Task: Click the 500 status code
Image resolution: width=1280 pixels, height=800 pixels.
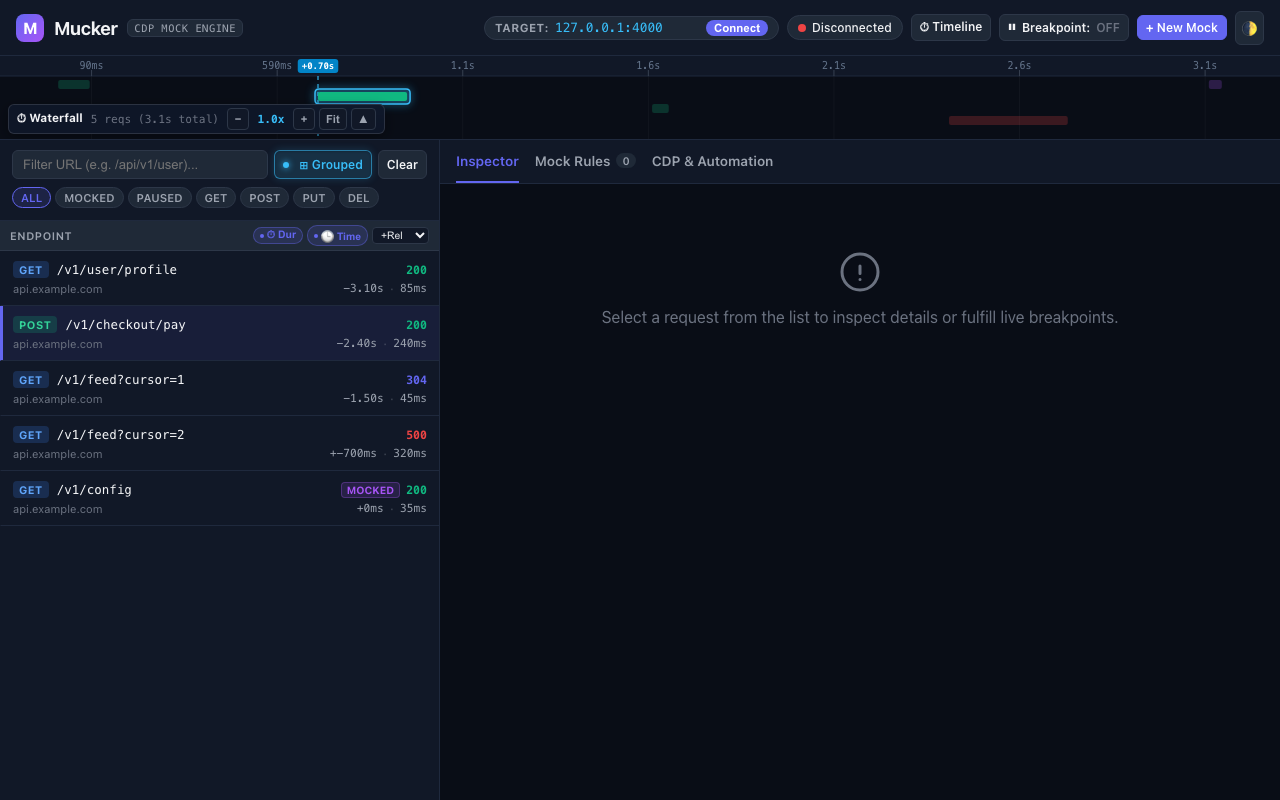Action: (416, 435)
